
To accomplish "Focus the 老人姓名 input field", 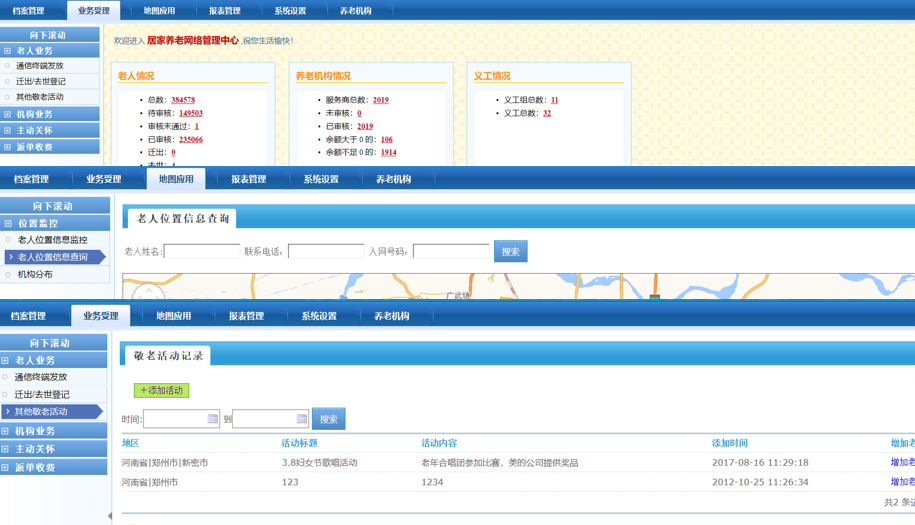I will (x=202, y=252).
